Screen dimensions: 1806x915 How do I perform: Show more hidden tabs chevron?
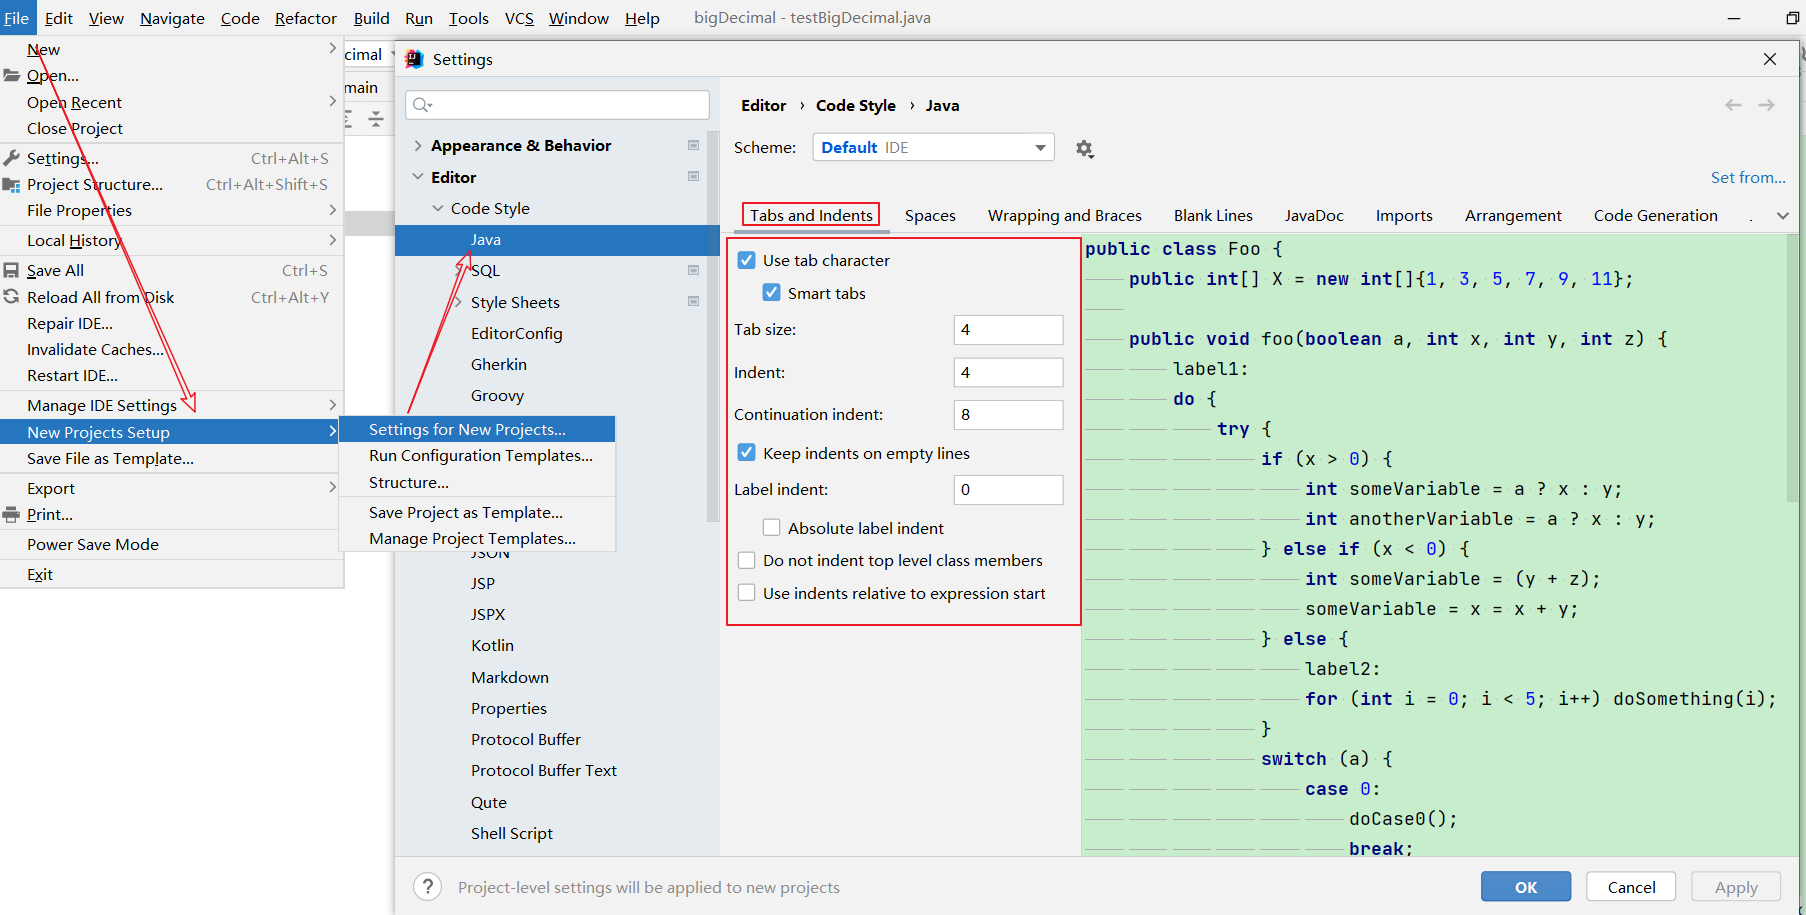tap(1783, 216)
